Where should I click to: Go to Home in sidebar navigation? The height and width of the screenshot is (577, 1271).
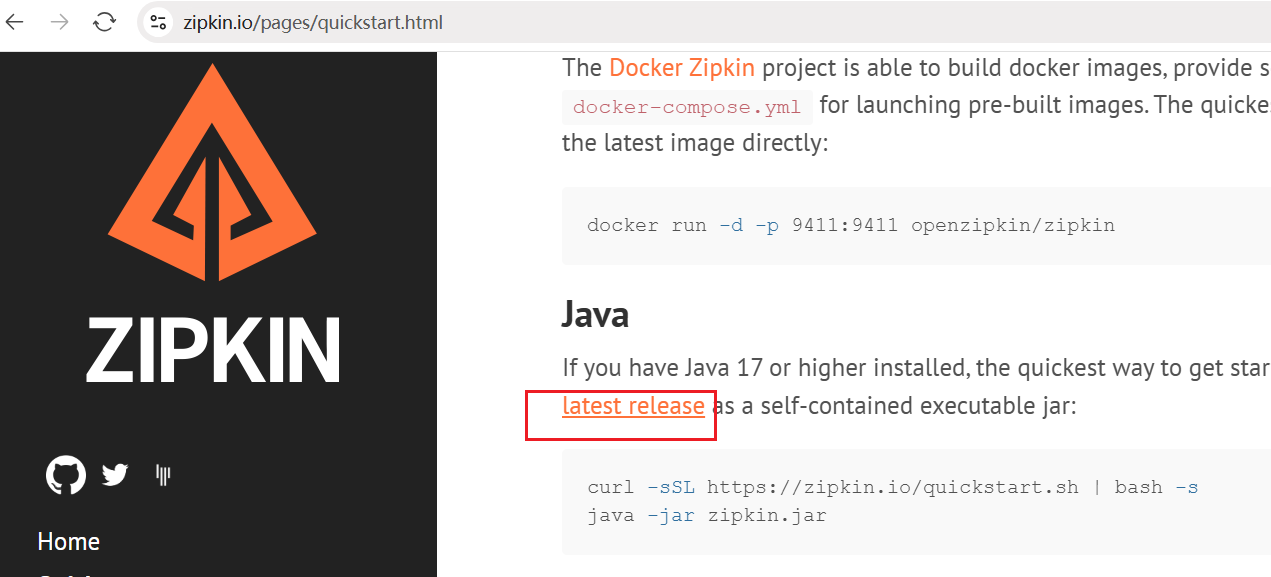(x=68, y=541)
